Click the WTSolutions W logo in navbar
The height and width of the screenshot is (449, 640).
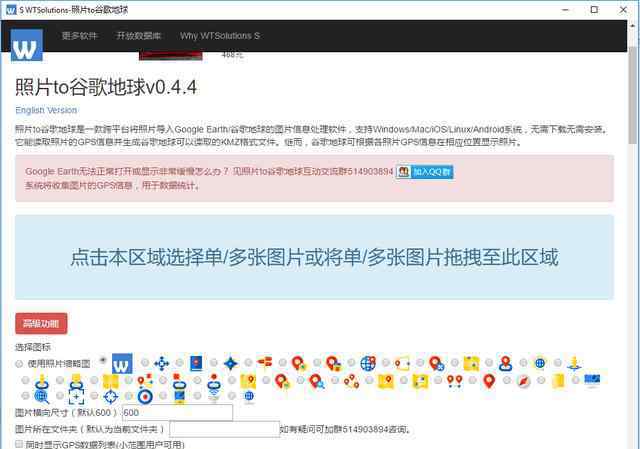point(27,45)
